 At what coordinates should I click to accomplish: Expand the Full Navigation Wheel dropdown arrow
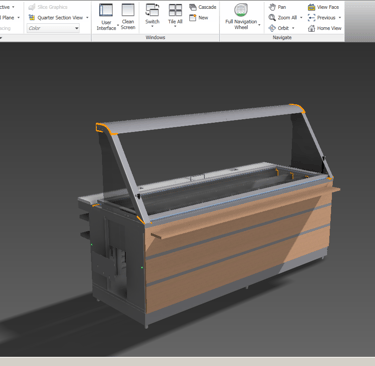[x=259, y=24]
